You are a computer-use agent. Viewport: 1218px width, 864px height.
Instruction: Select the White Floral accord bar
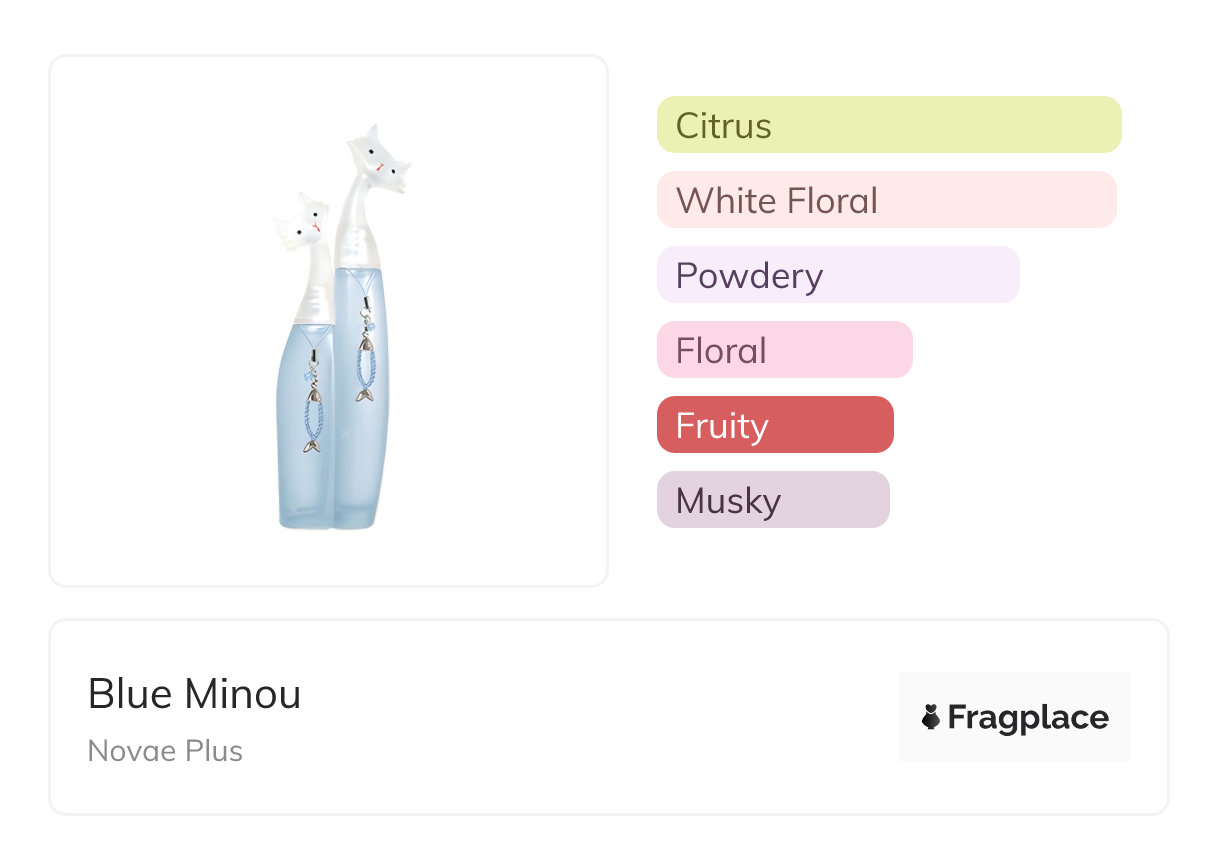886,200
